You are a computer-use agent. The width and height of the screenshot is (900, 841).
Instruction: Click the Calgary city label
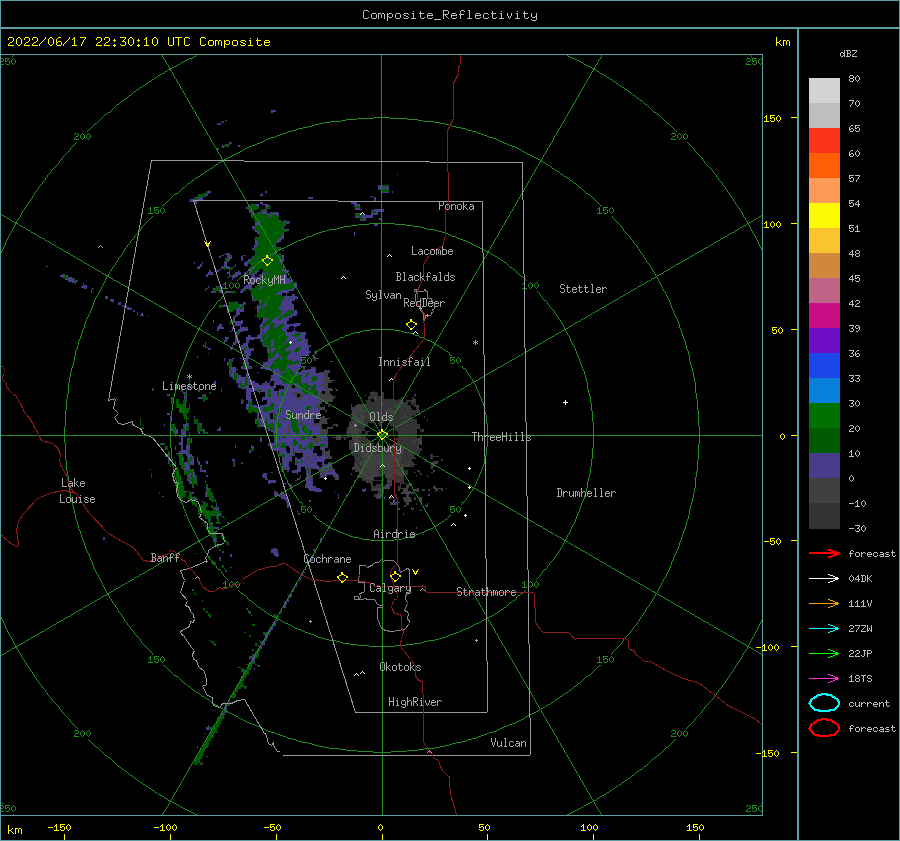click(x=390, y=588)
